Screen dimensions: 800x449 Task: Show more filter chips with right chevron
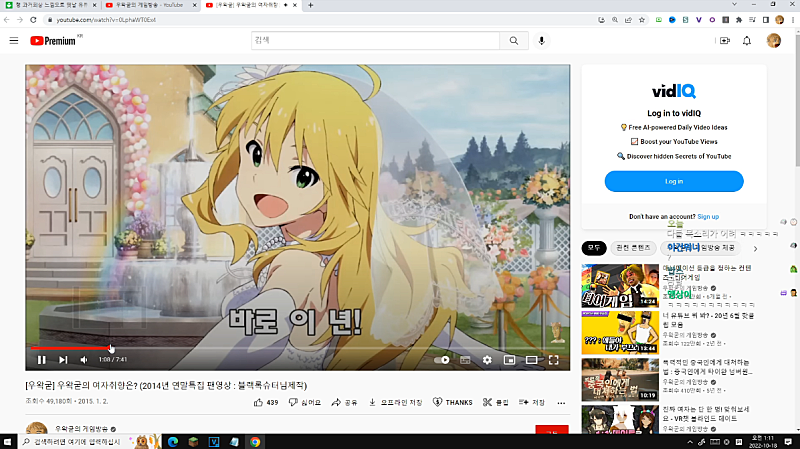point(755,248)
